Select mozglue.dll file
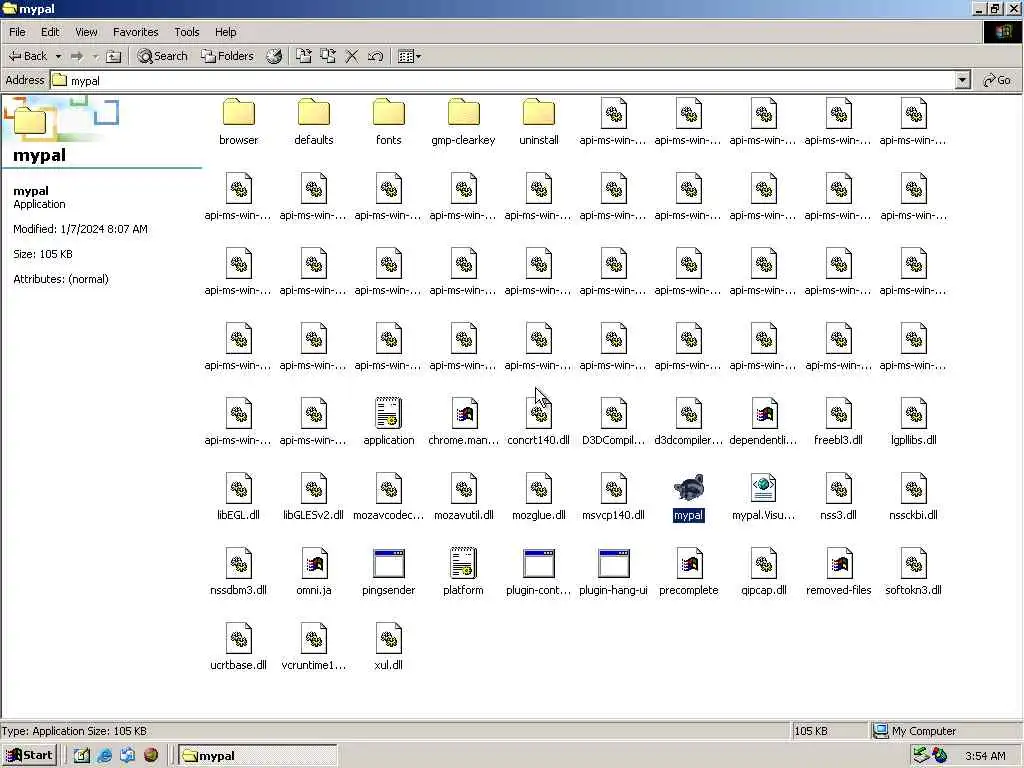1024x768 pixels. 539,497
